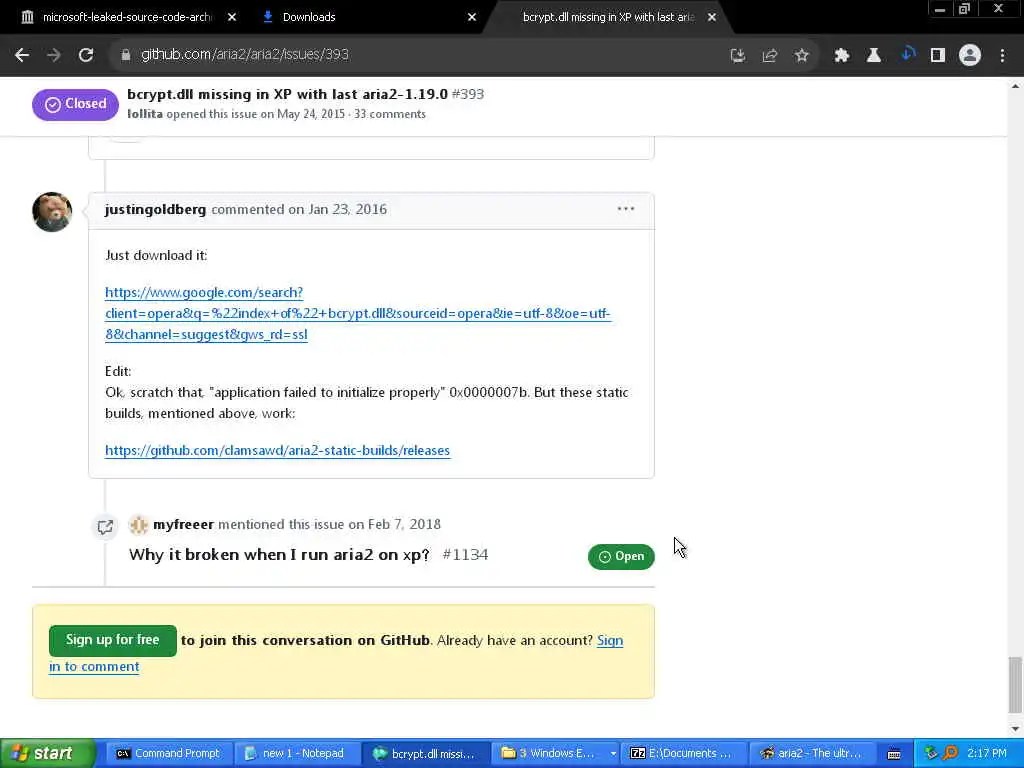The image size is (1024, 768).
Task: Click myfreeer's small avatar
Action: [138, 525]
